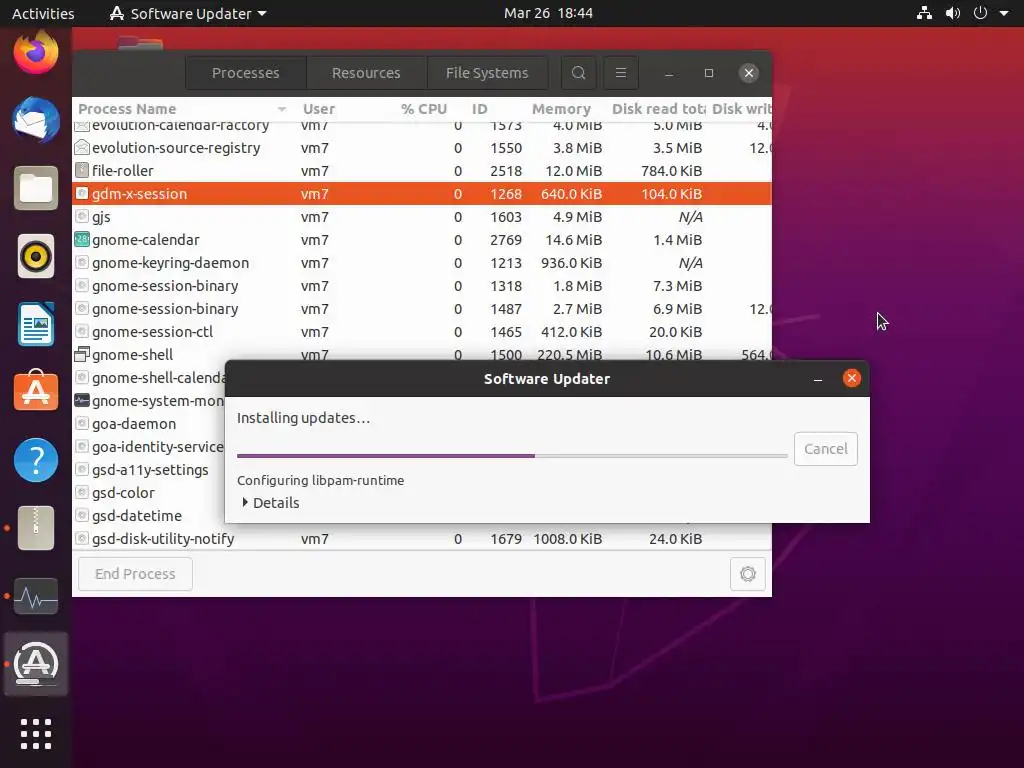Click file-roller 784.0 KiB disk read
1024x768 pixels.
(671, 170)
